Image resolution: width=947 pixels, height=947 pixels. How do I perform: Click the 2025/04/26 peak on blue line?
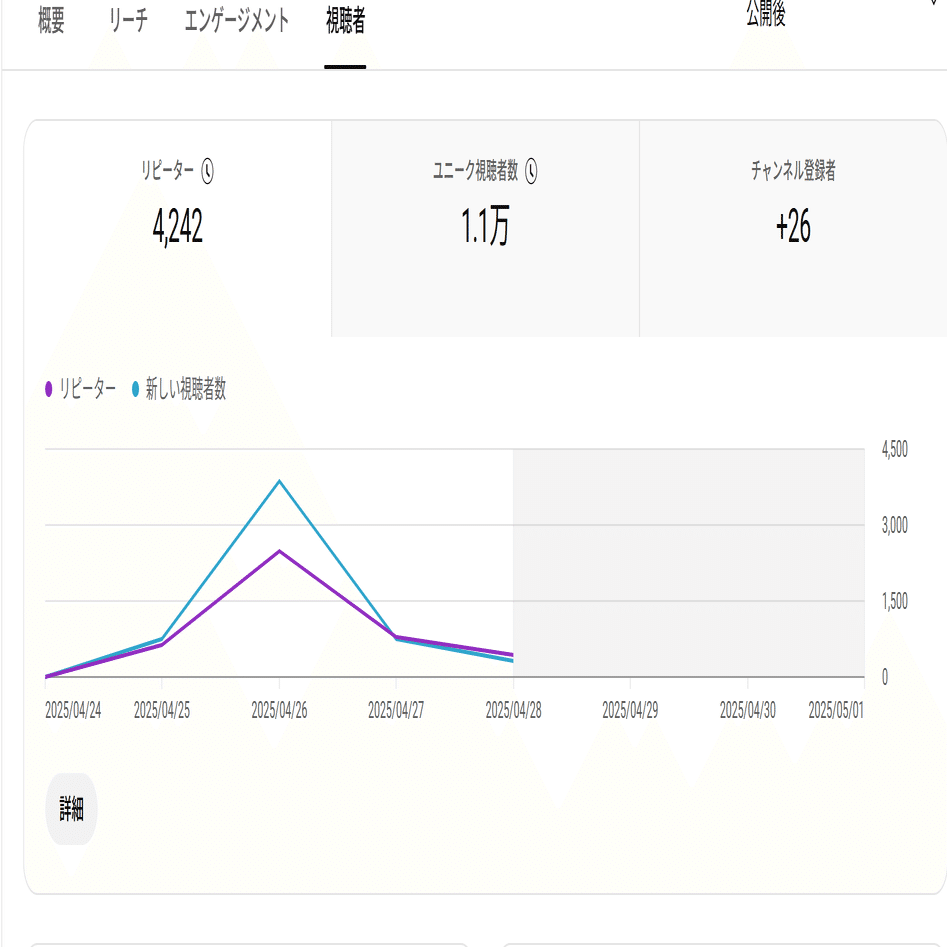point(279,481)
